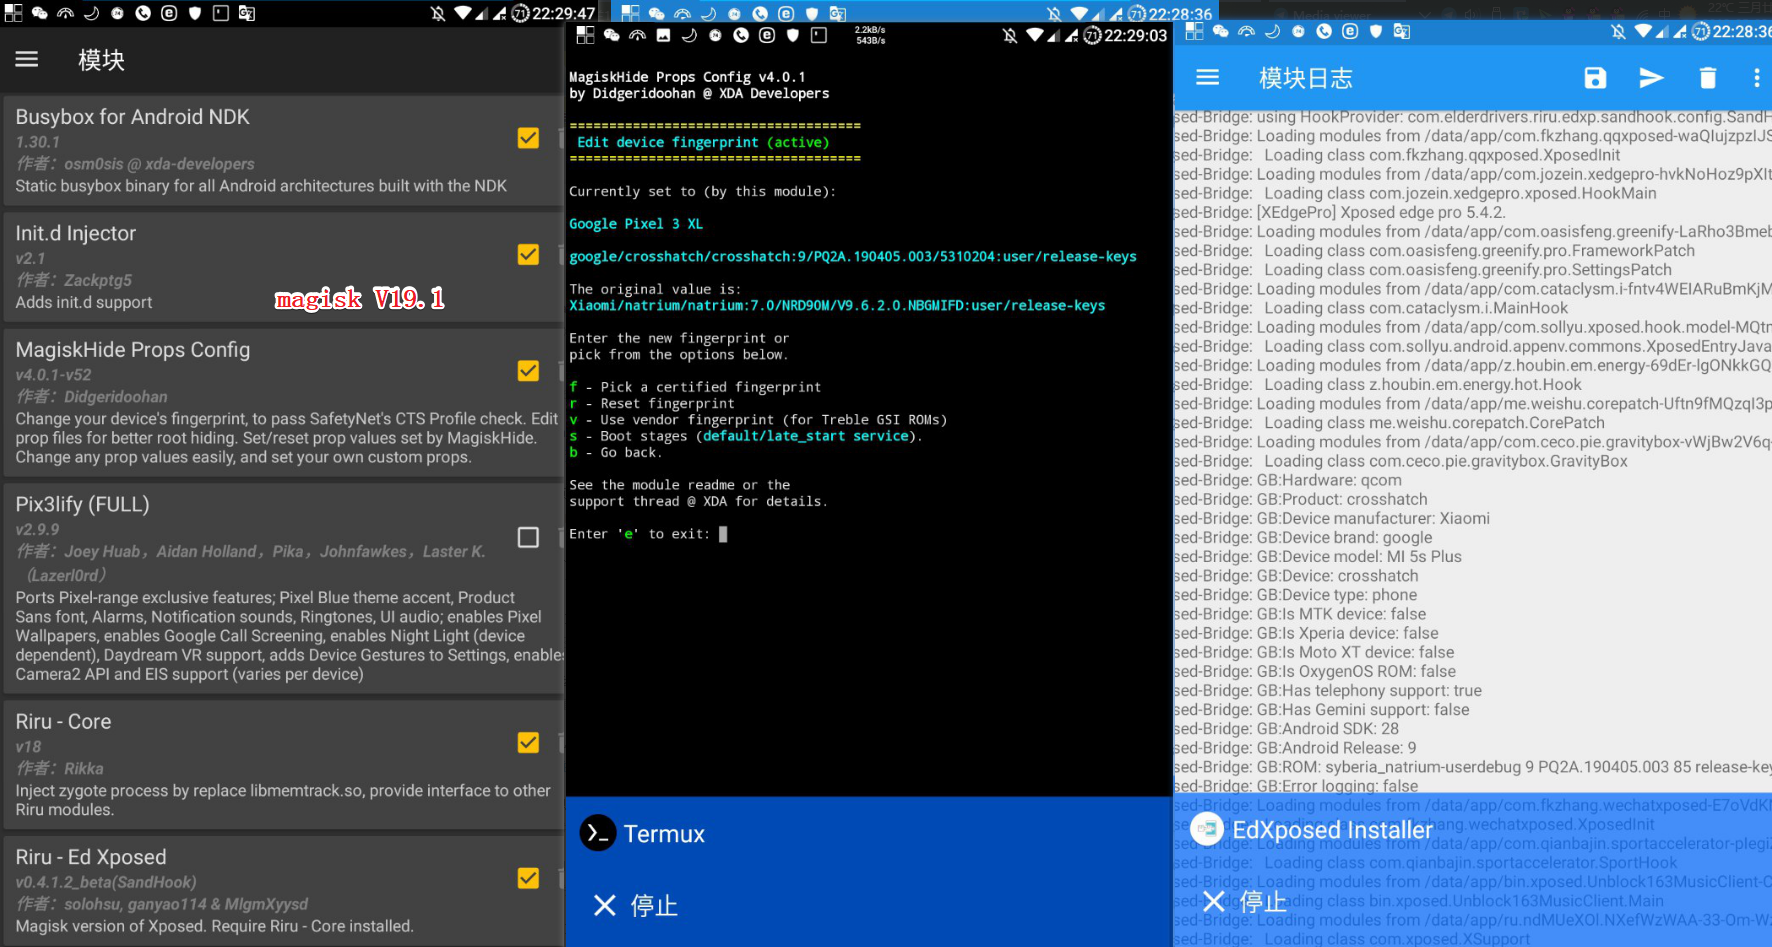
Task: Send the module log using the paper plane icon
Action: (x=1651, y=77)
